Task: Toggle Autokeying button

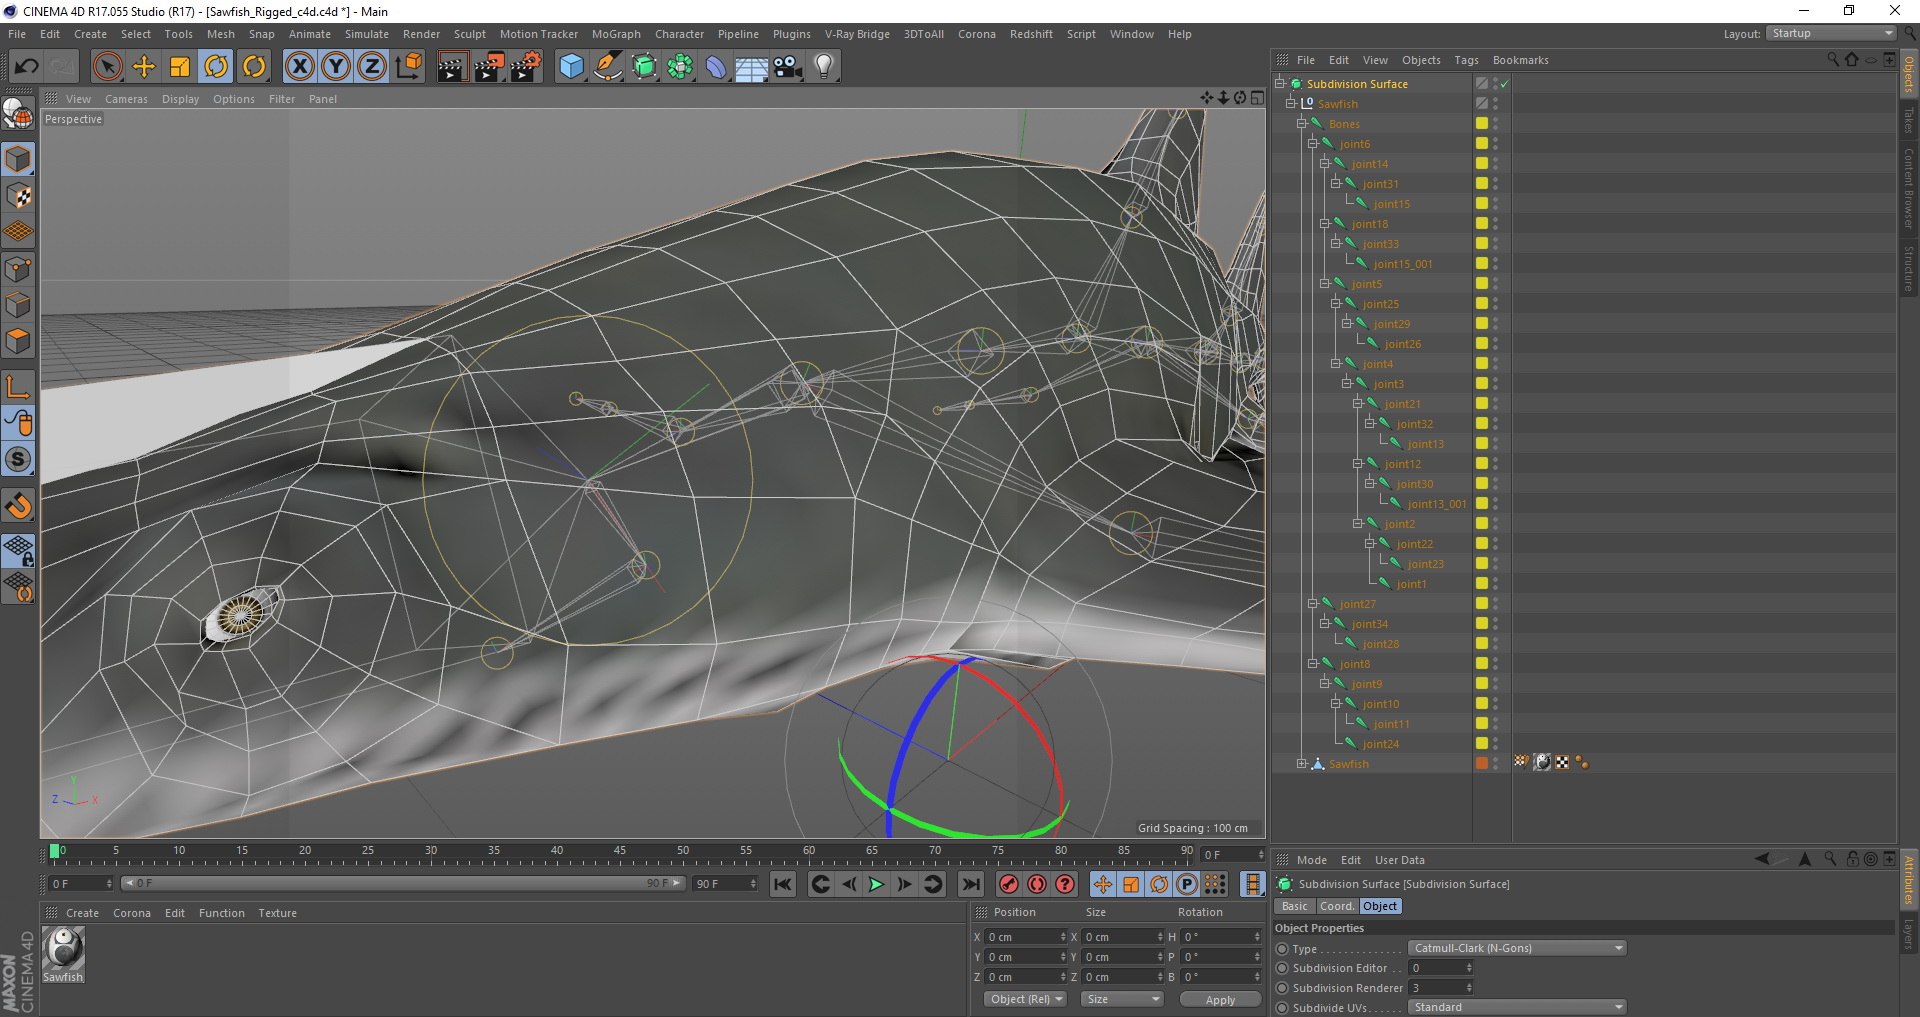Action: pyautogui.click(x=1037, y=884)
